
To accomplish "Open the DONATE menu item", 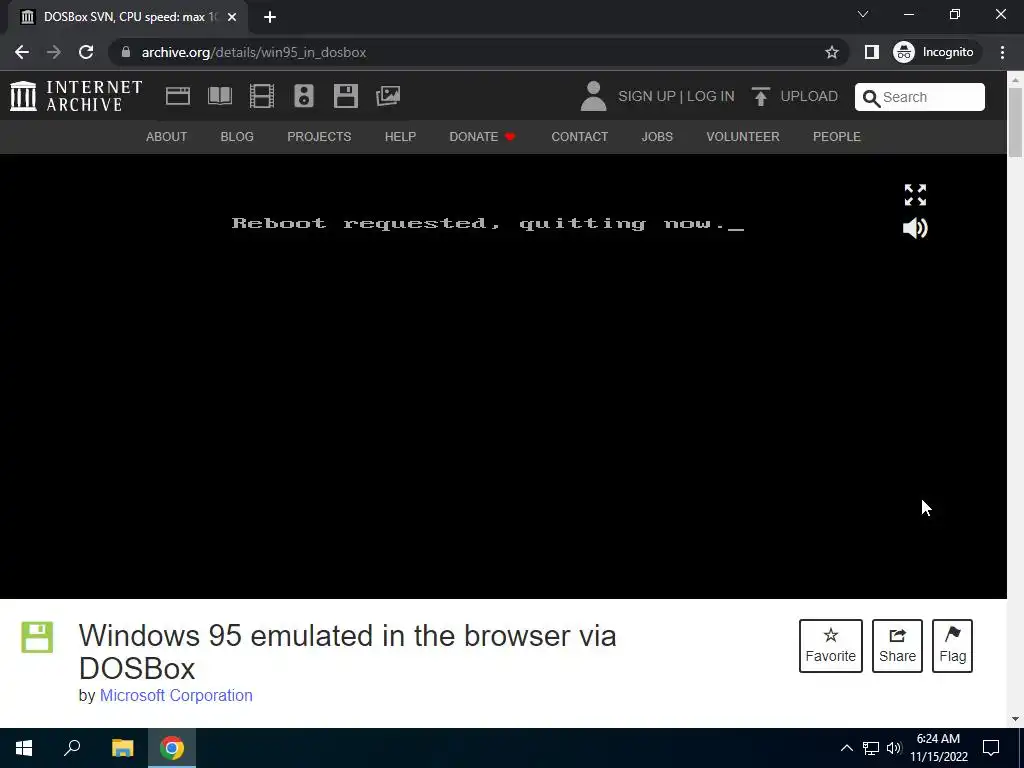I will pyautogui.click(x=482, y=136).
